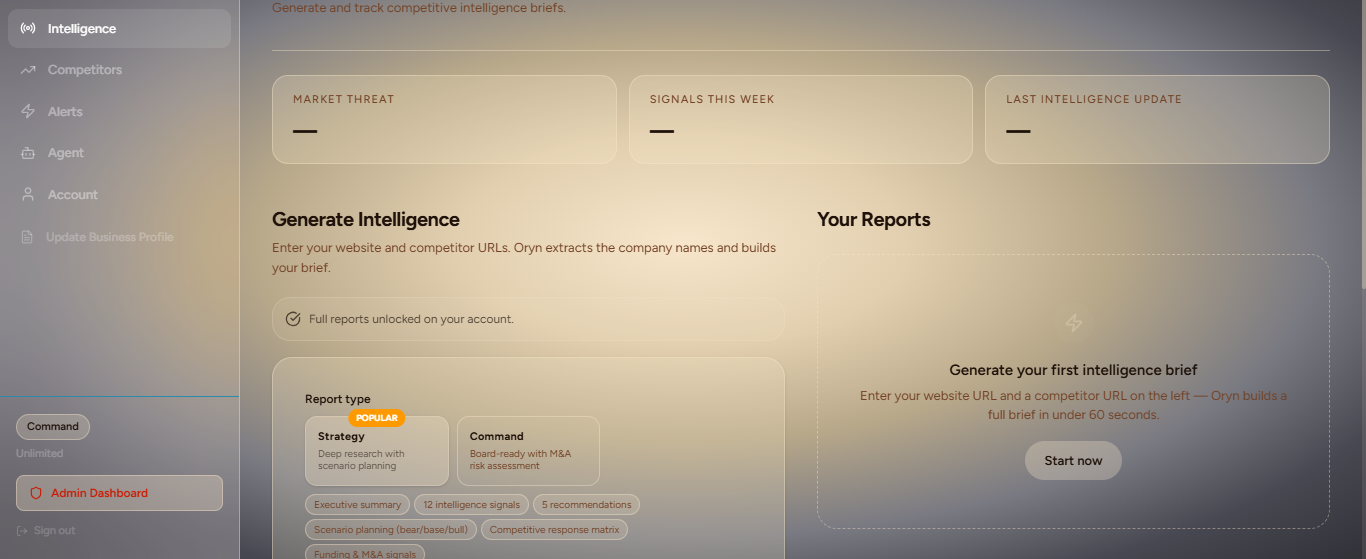Click the Competitive response matrix chip
Image resolution: width=1366 pixels, height=559 pixels.
pos(554,530)
